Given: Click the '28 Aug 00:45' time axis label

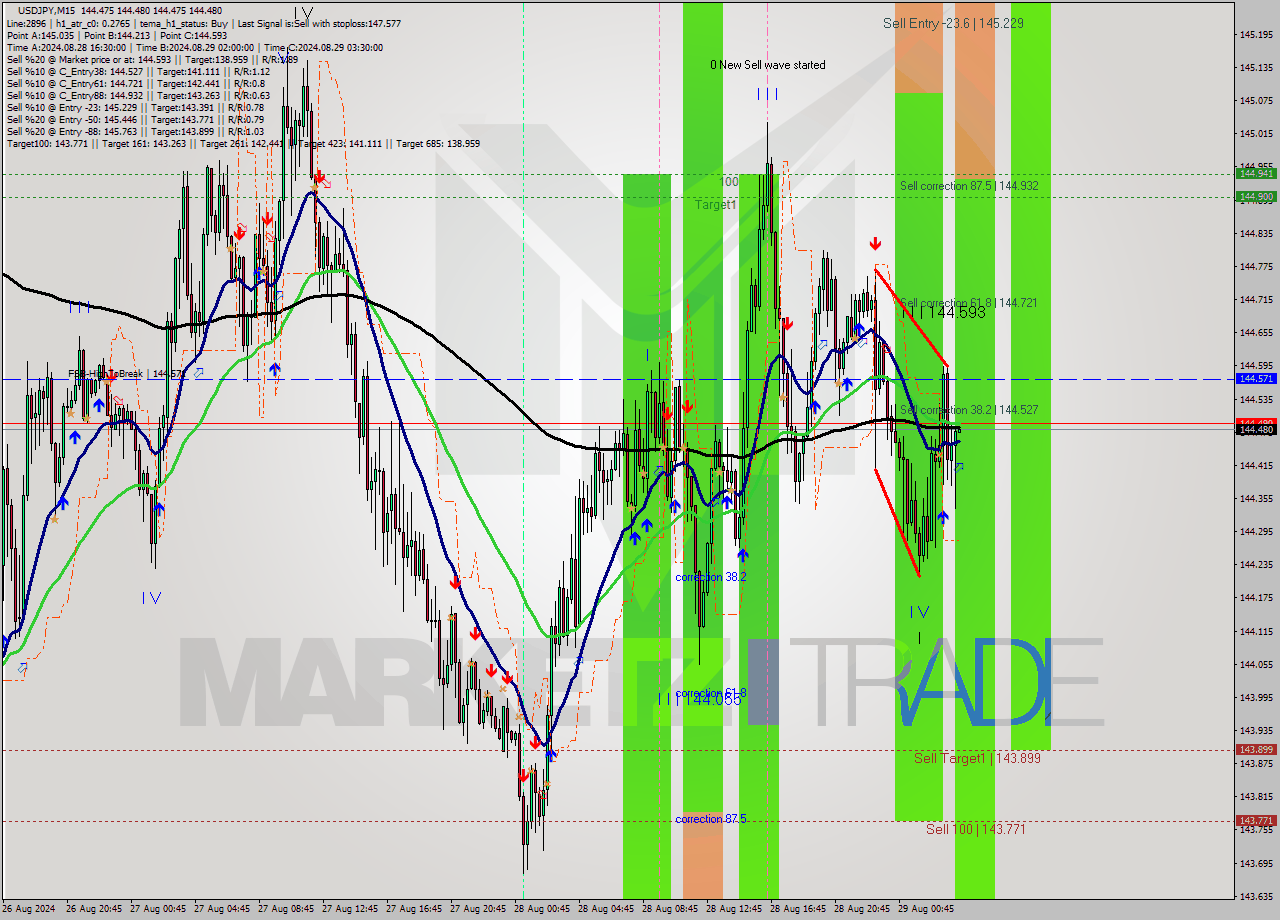Looking at the screenshot, I should click(542, 909).
